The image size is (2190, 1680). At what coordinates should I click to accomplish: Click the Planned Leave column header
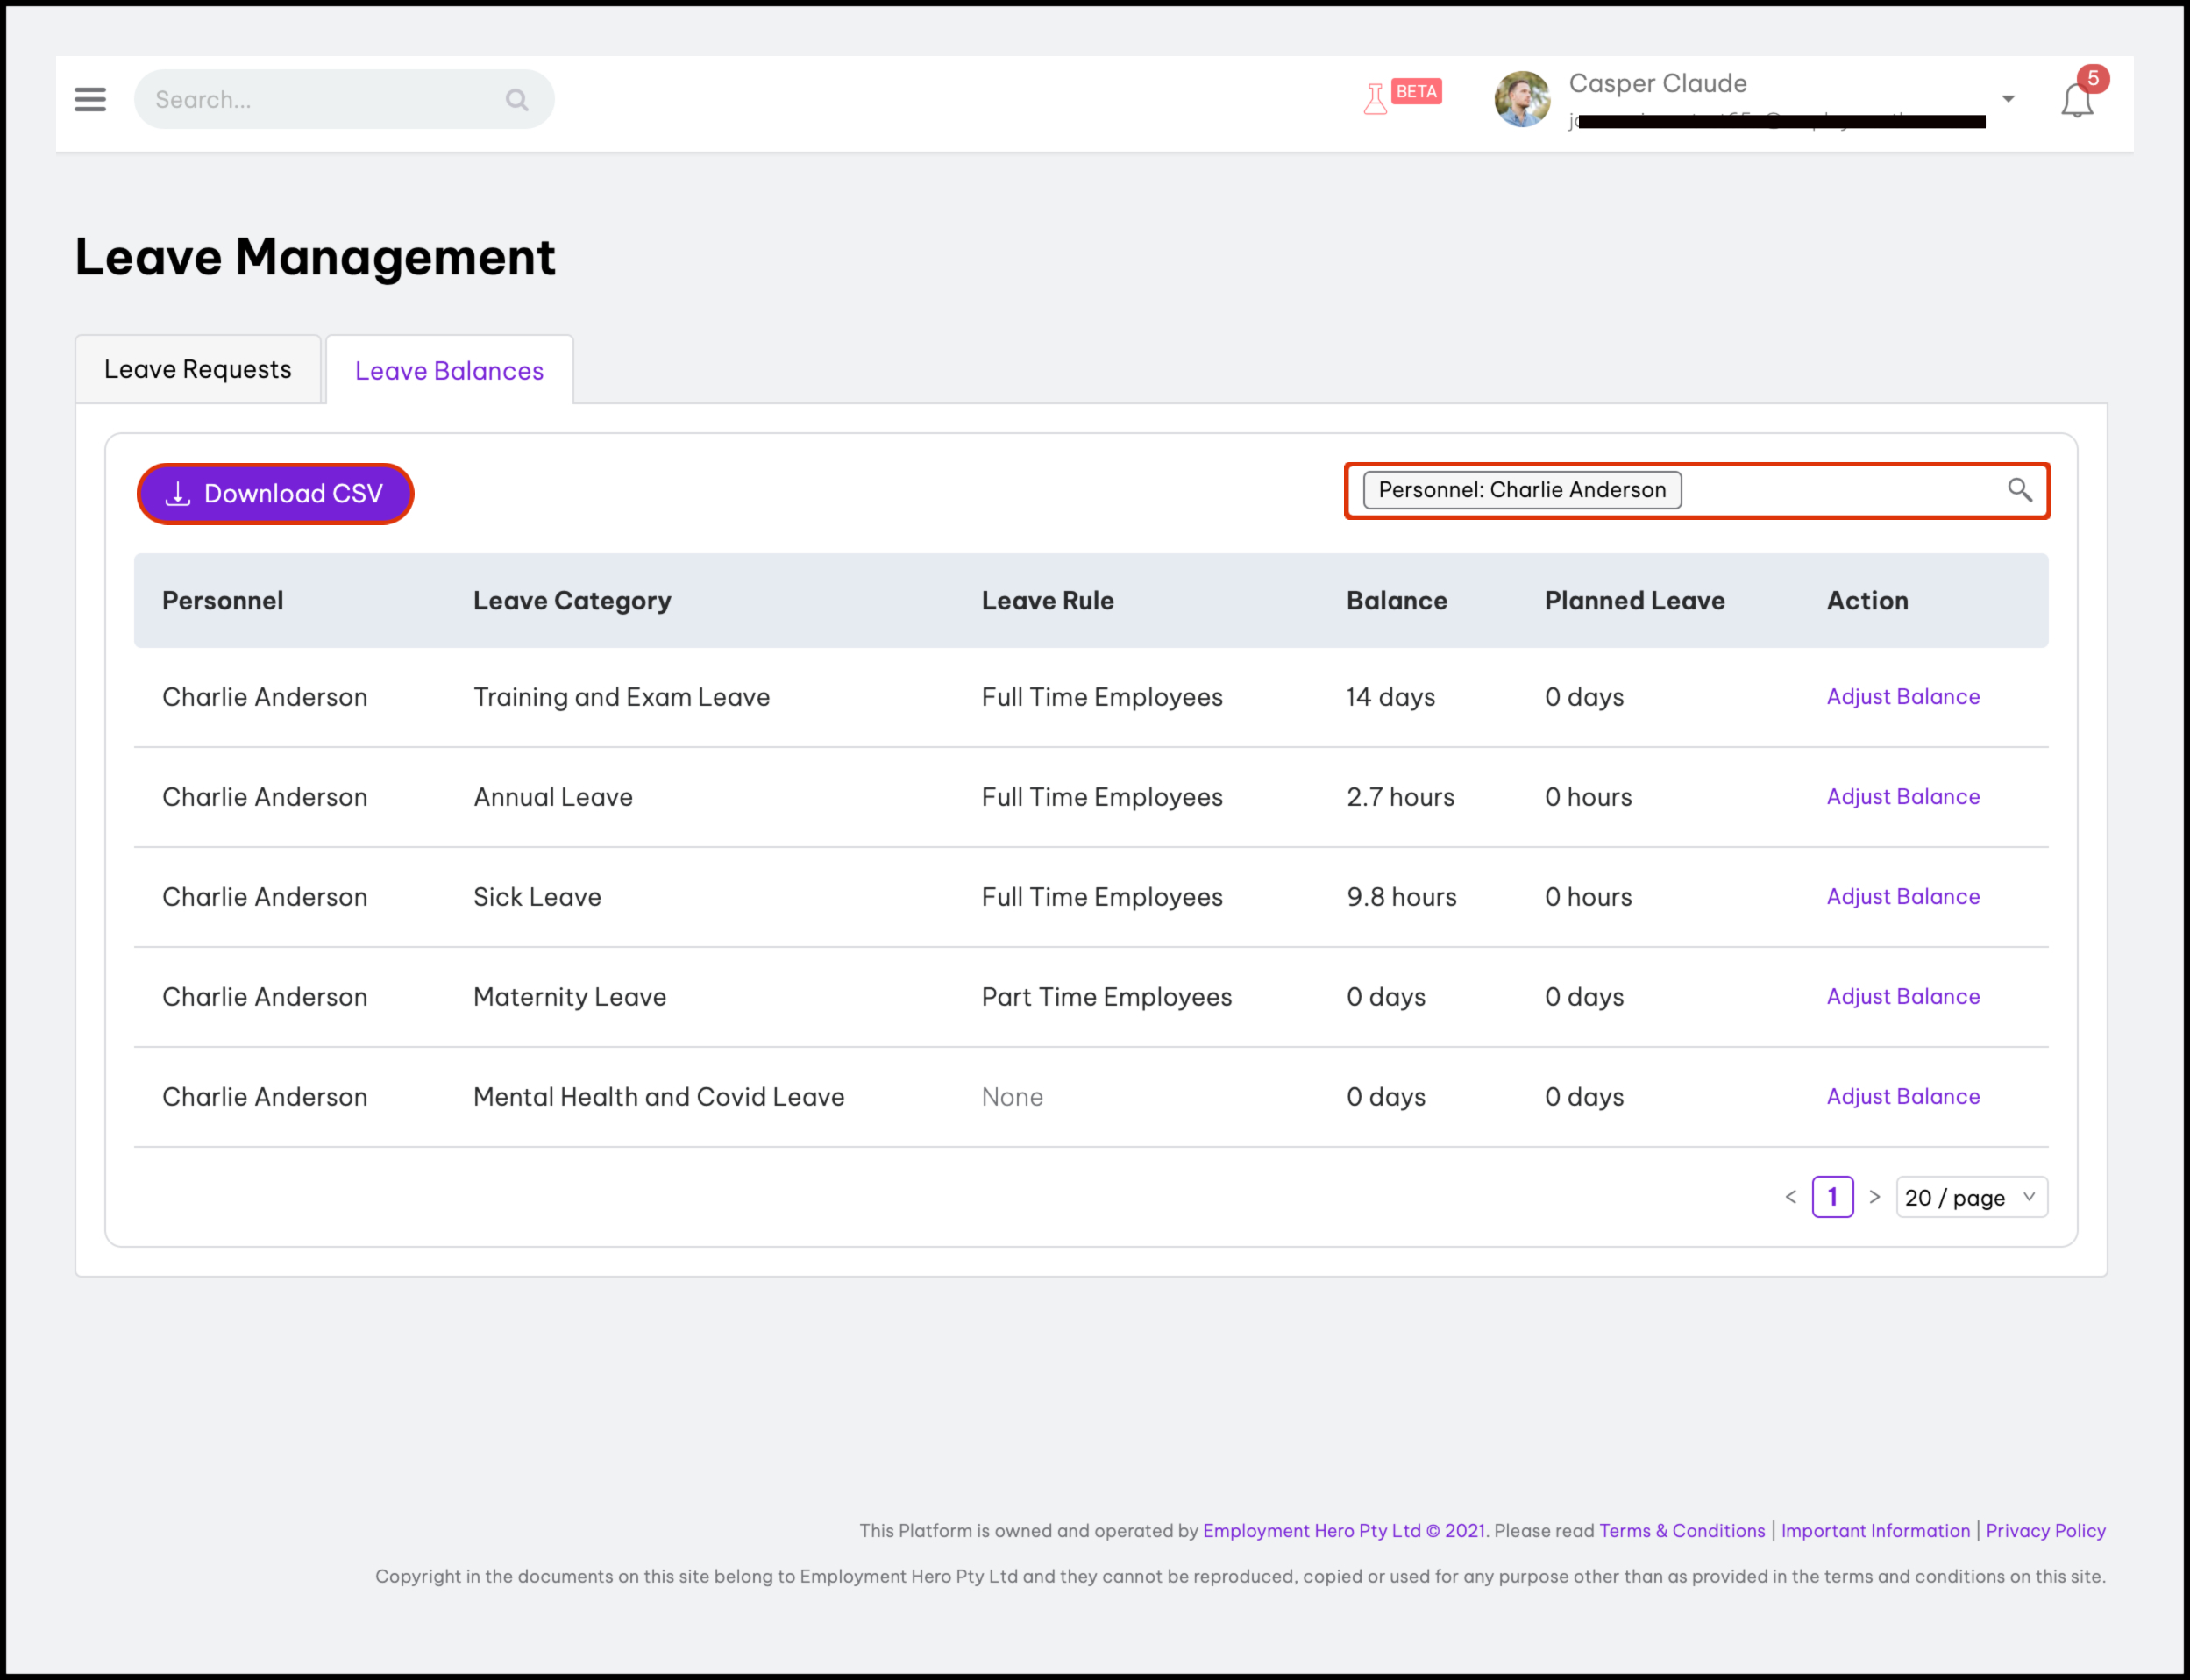(1634, 601)
